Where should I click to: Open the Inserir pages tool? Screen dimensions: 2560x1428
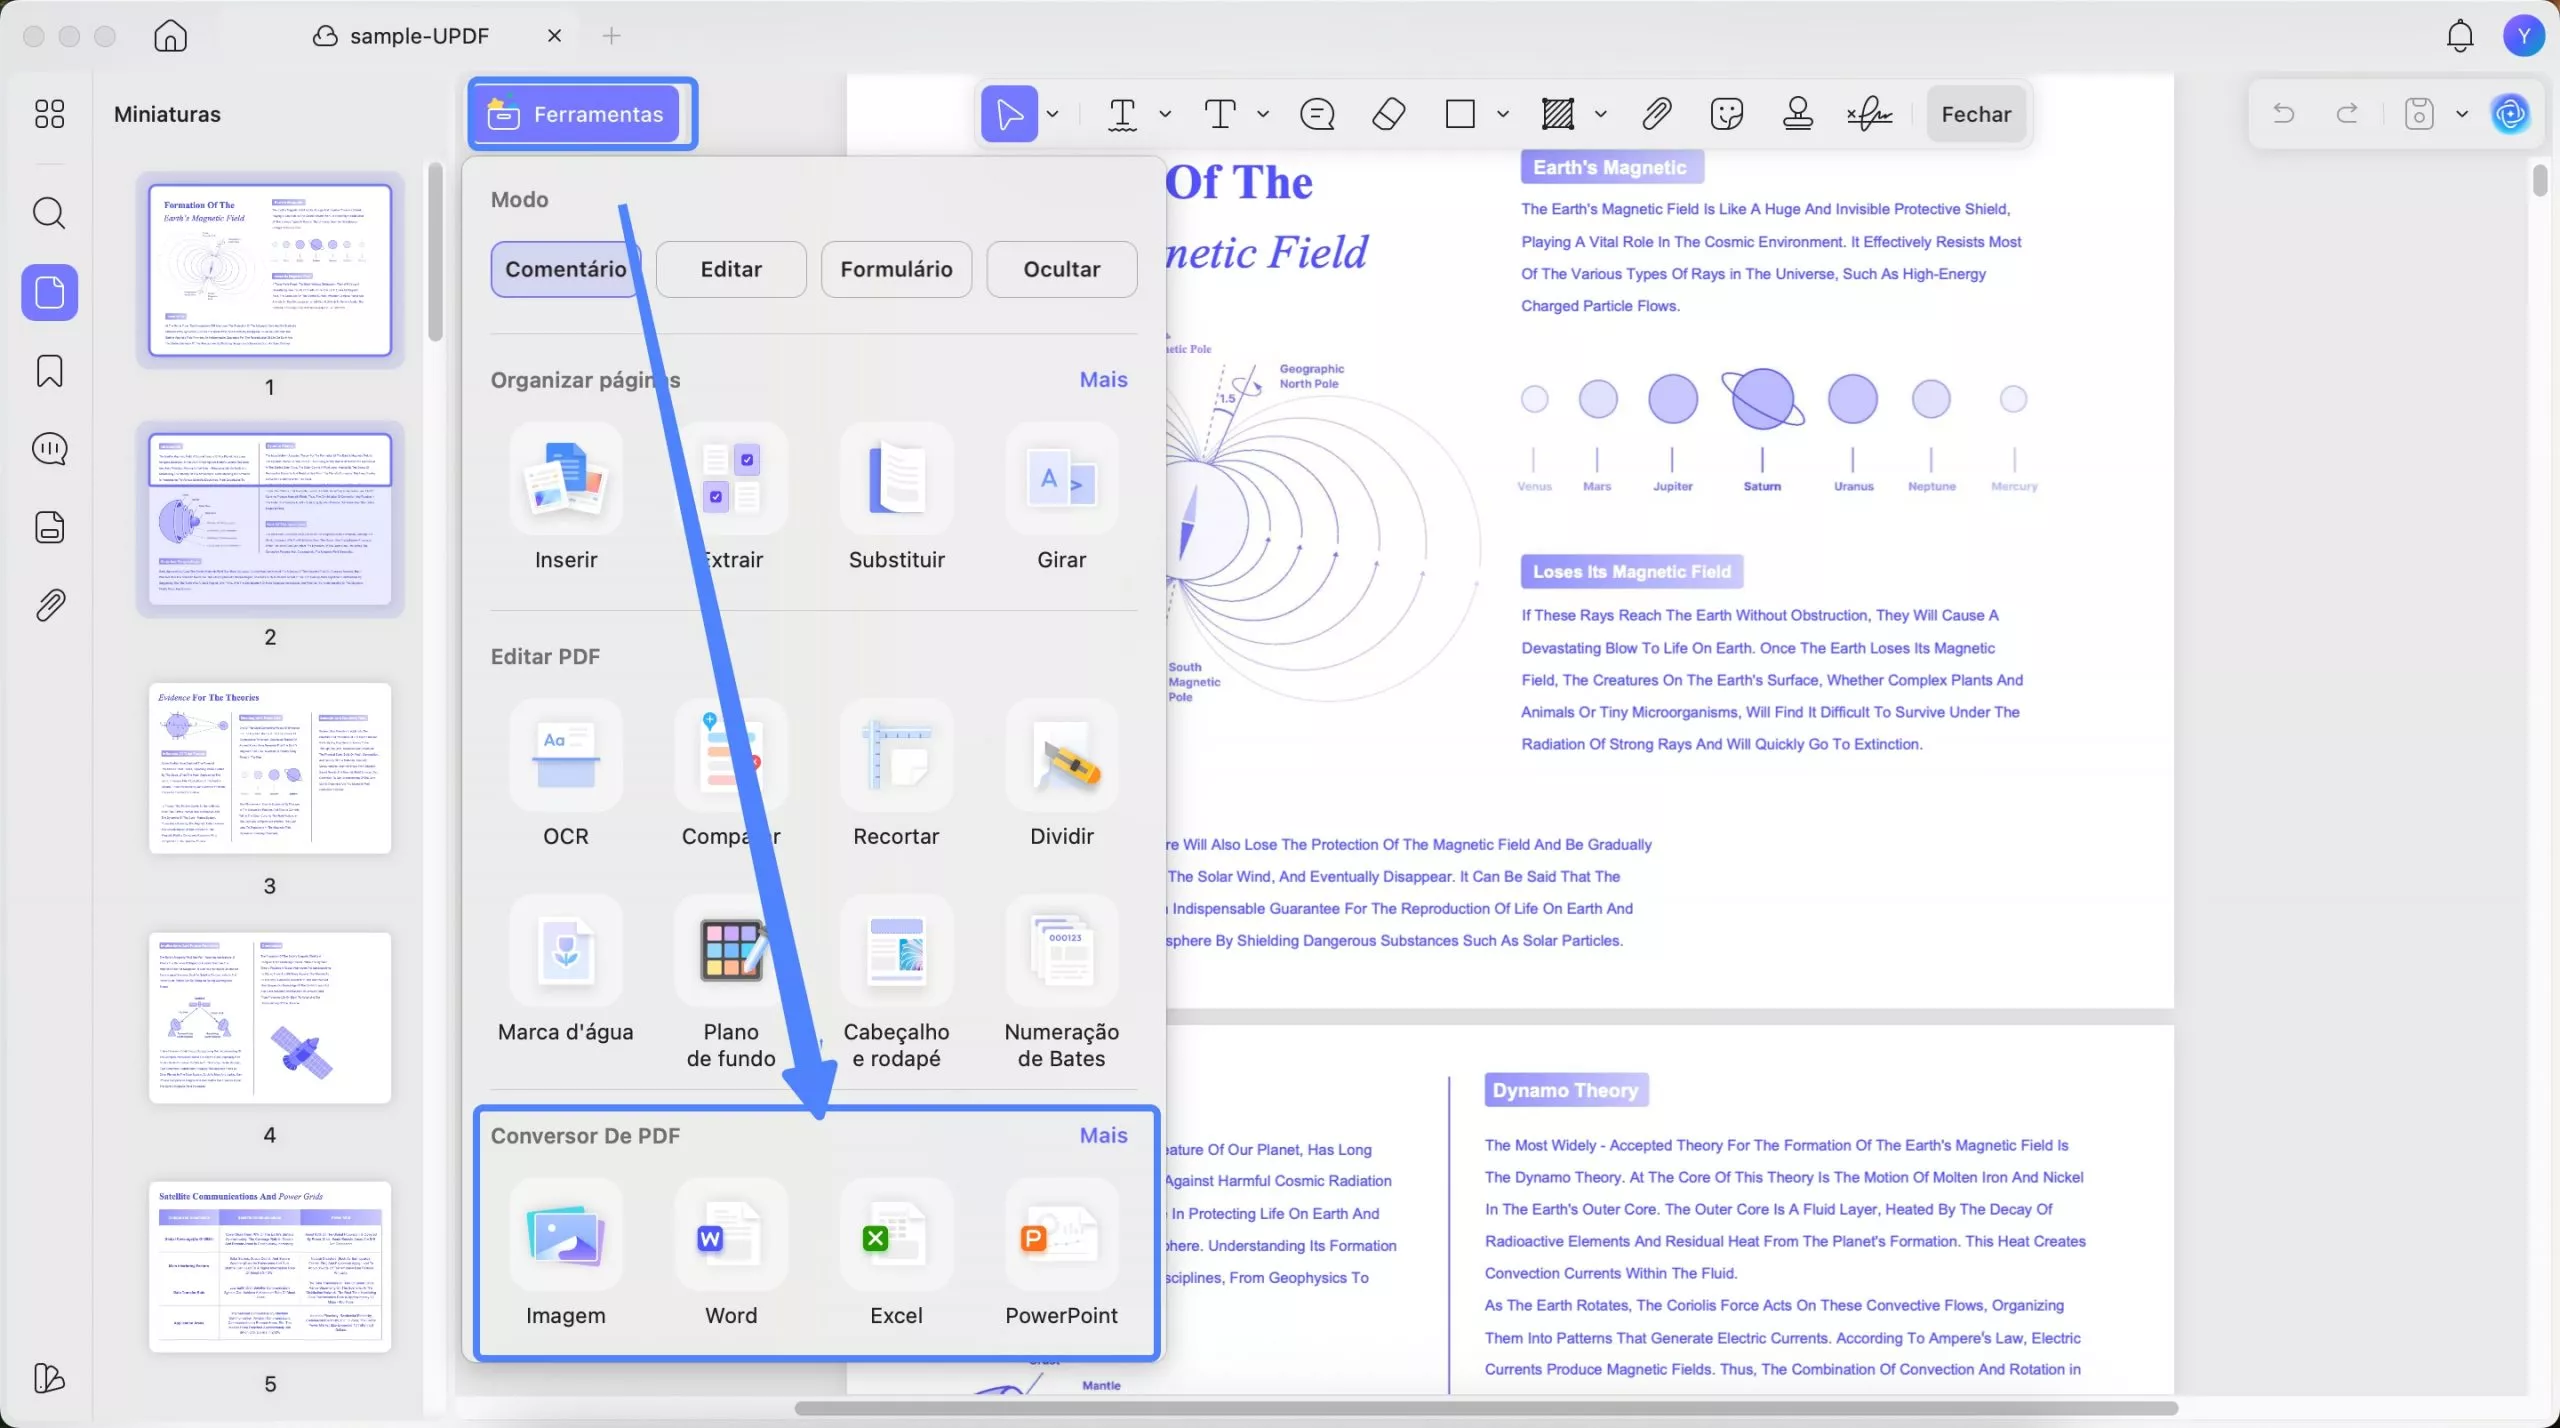[x=566, y=499]
